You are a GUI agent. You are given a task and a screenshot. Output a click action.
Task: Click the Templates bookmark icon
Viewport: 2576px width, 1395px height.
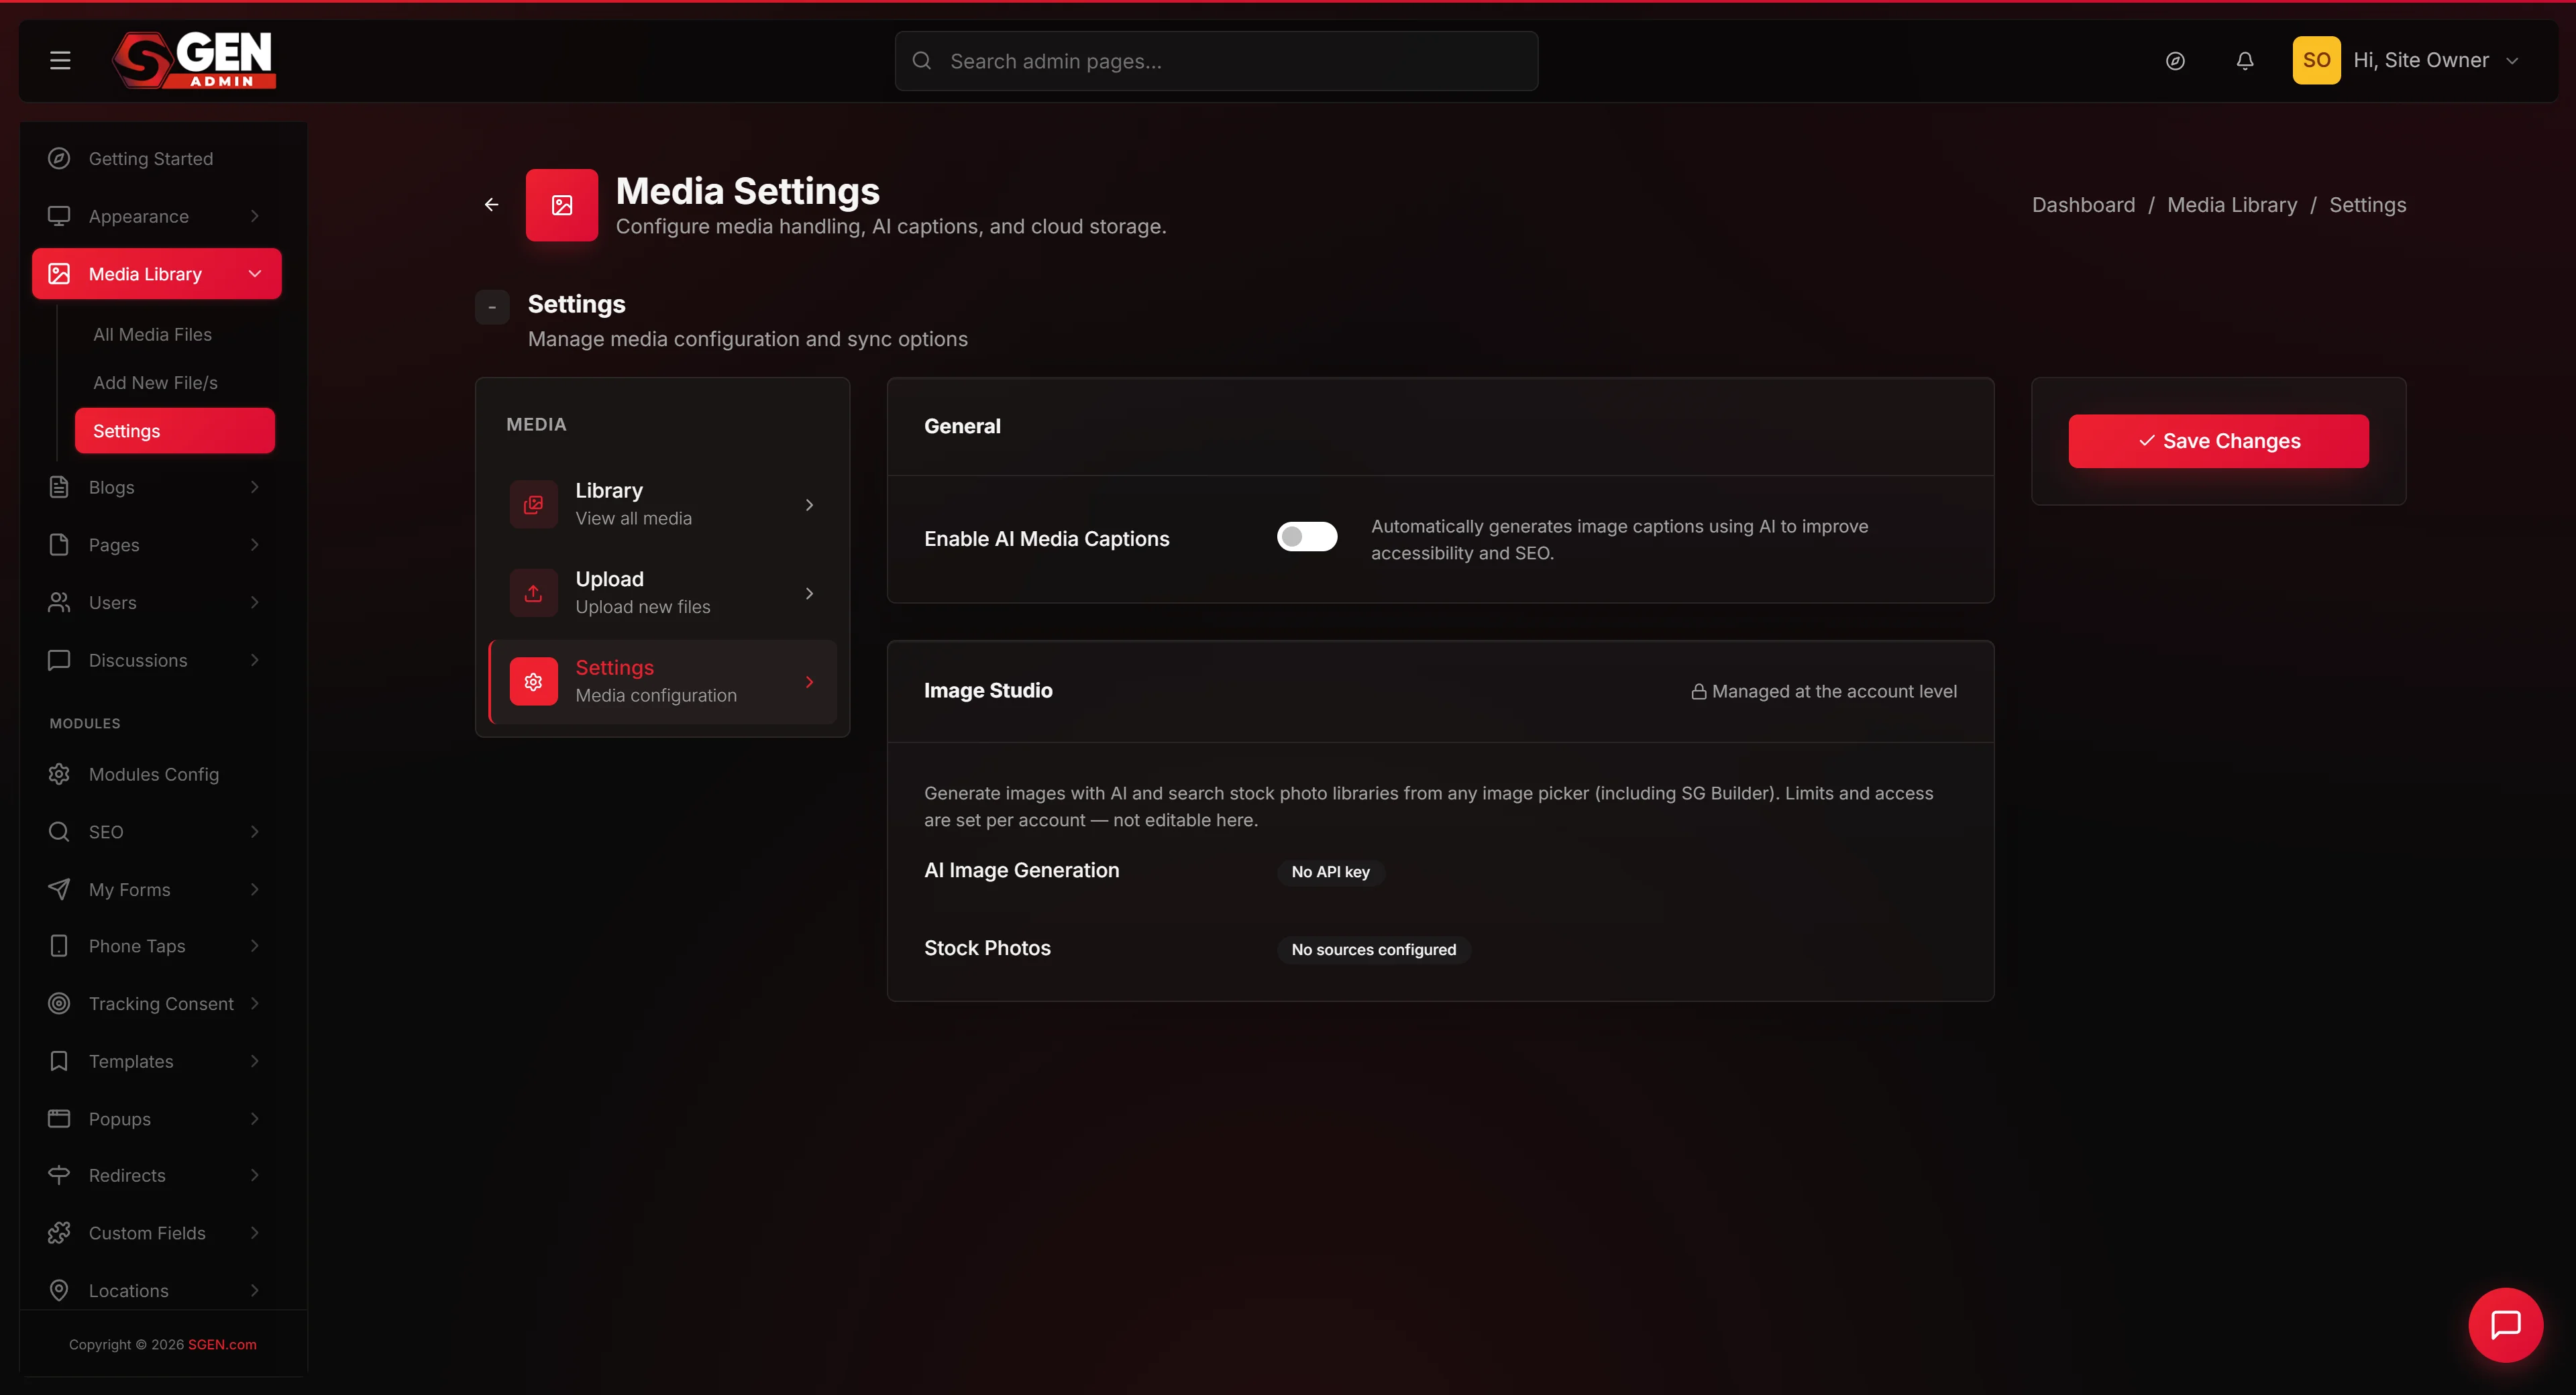pyautogui.click(x=59, y=1061)
